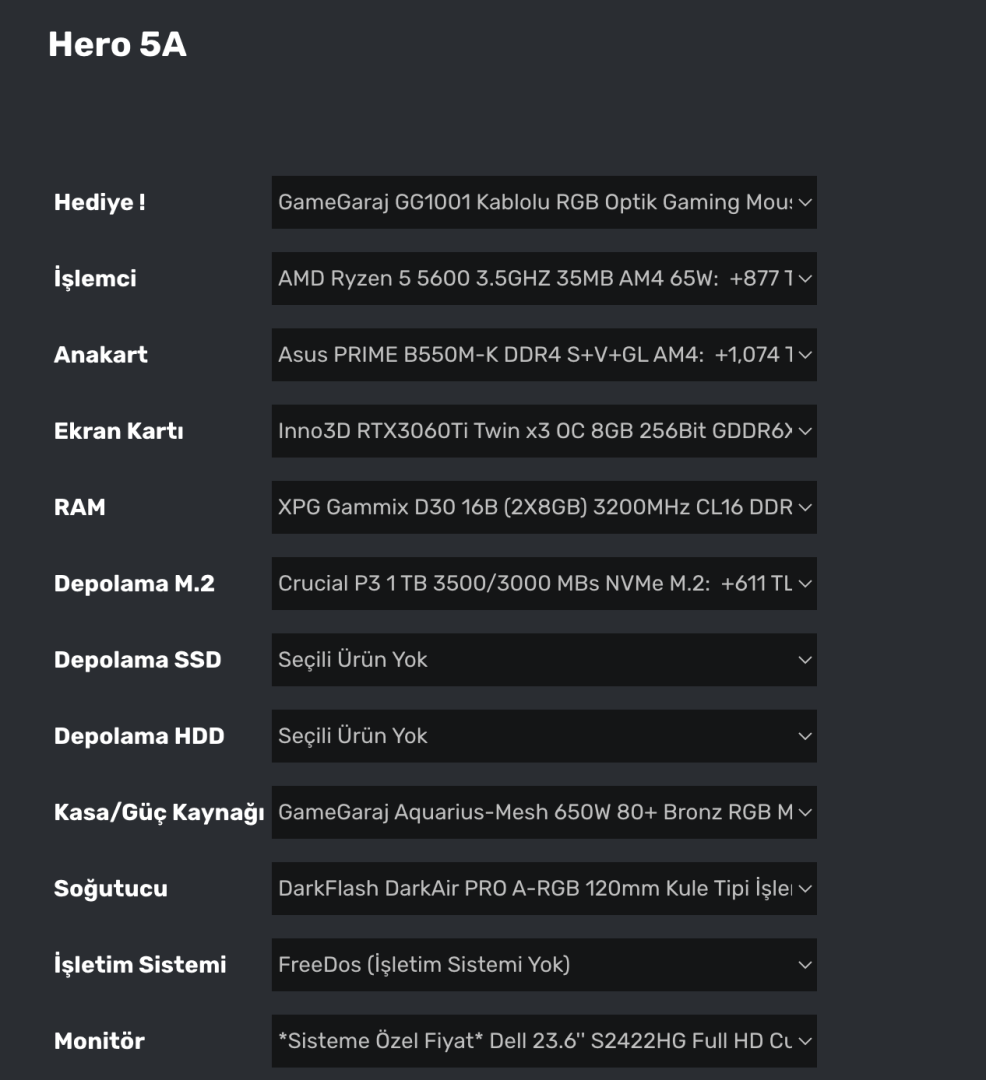
Task: Expand Ekran Kartı Inno3D RTX3060Ti selector
Action: (x=543, y=431)
